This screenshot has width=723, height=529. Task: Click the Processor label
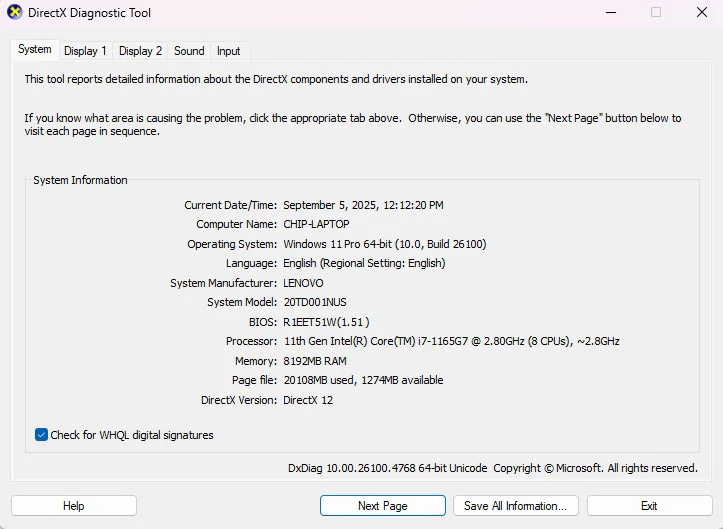[x=251, y=341]
